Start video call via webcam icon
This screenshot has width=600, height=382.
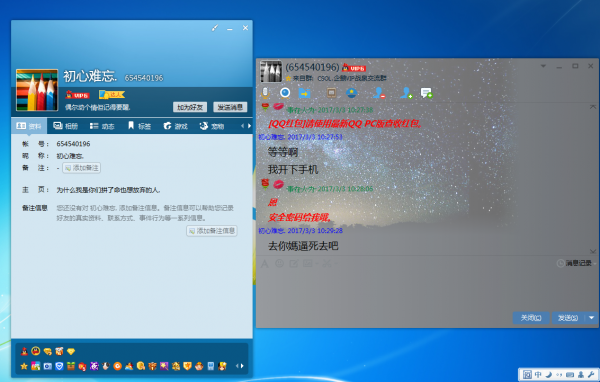pyautogui.click(x=285, y=93)
